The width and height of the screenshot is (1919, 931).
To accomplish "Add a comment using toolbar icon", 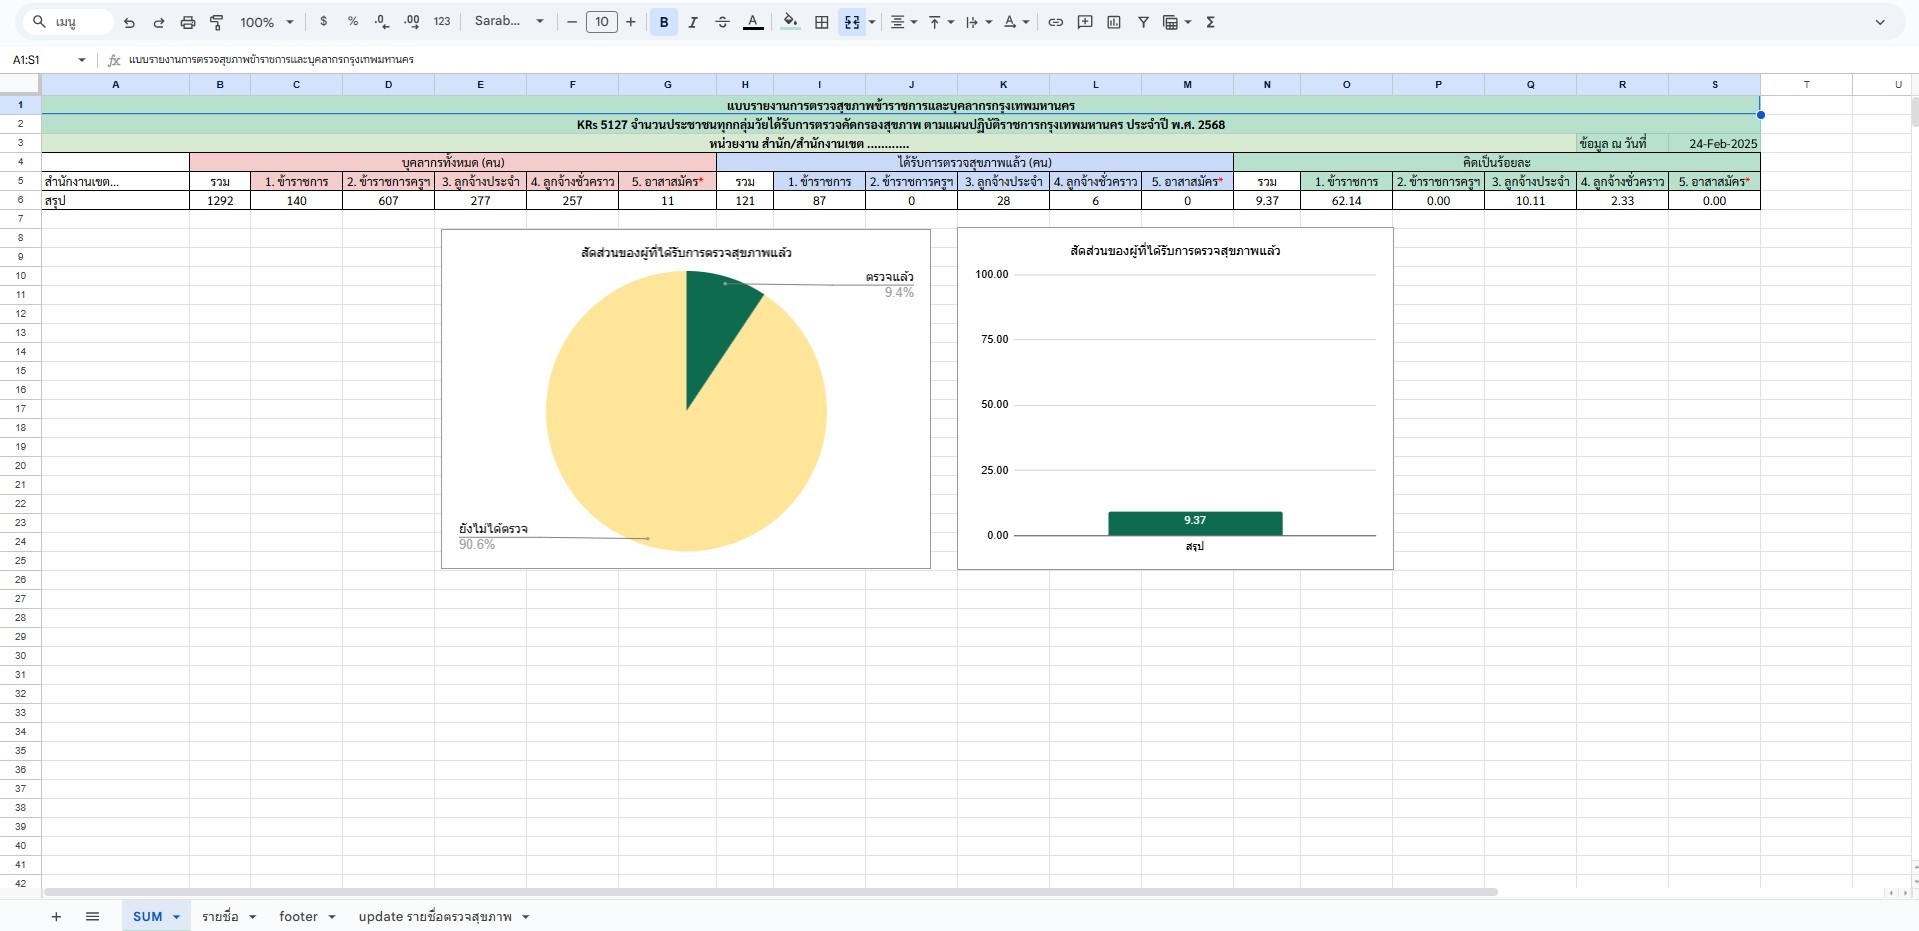I will pos(1085,22).
